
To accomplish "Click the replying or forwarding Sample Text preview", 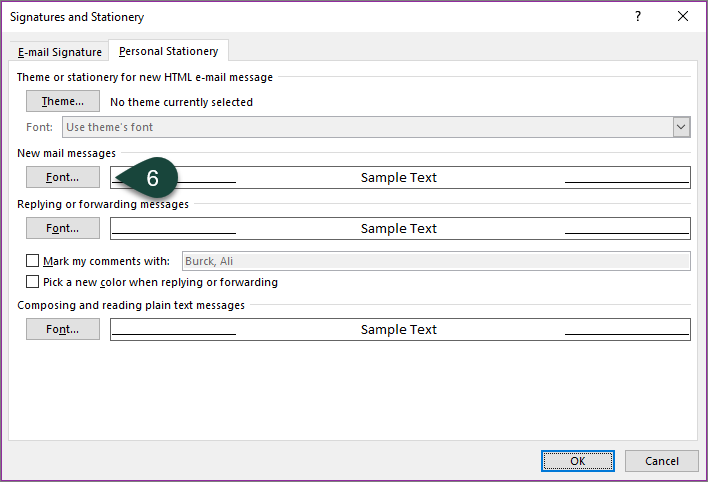I will (399, 228).
